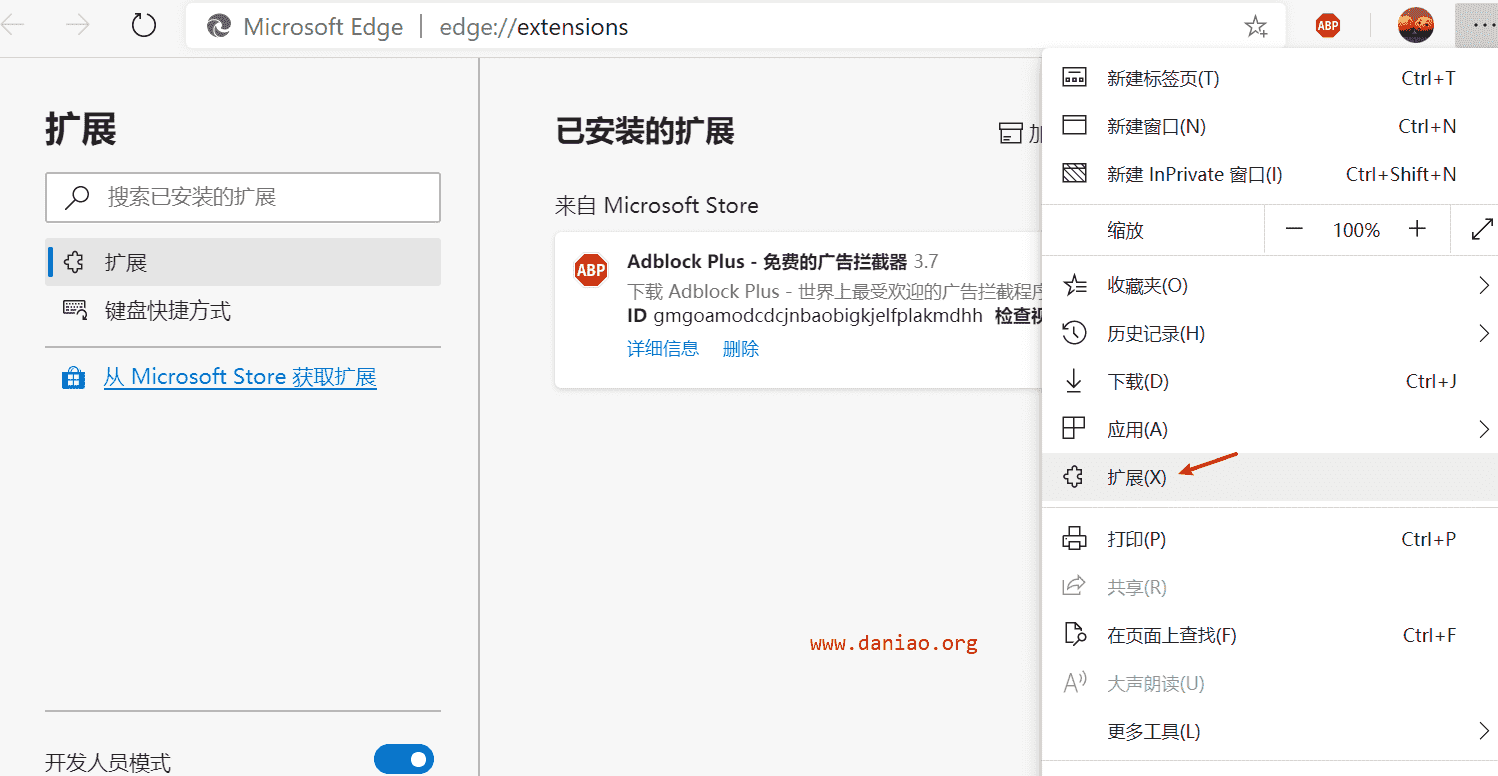
Task: Click the favorite star icon in address bar
Action: tap(1256, 26)
